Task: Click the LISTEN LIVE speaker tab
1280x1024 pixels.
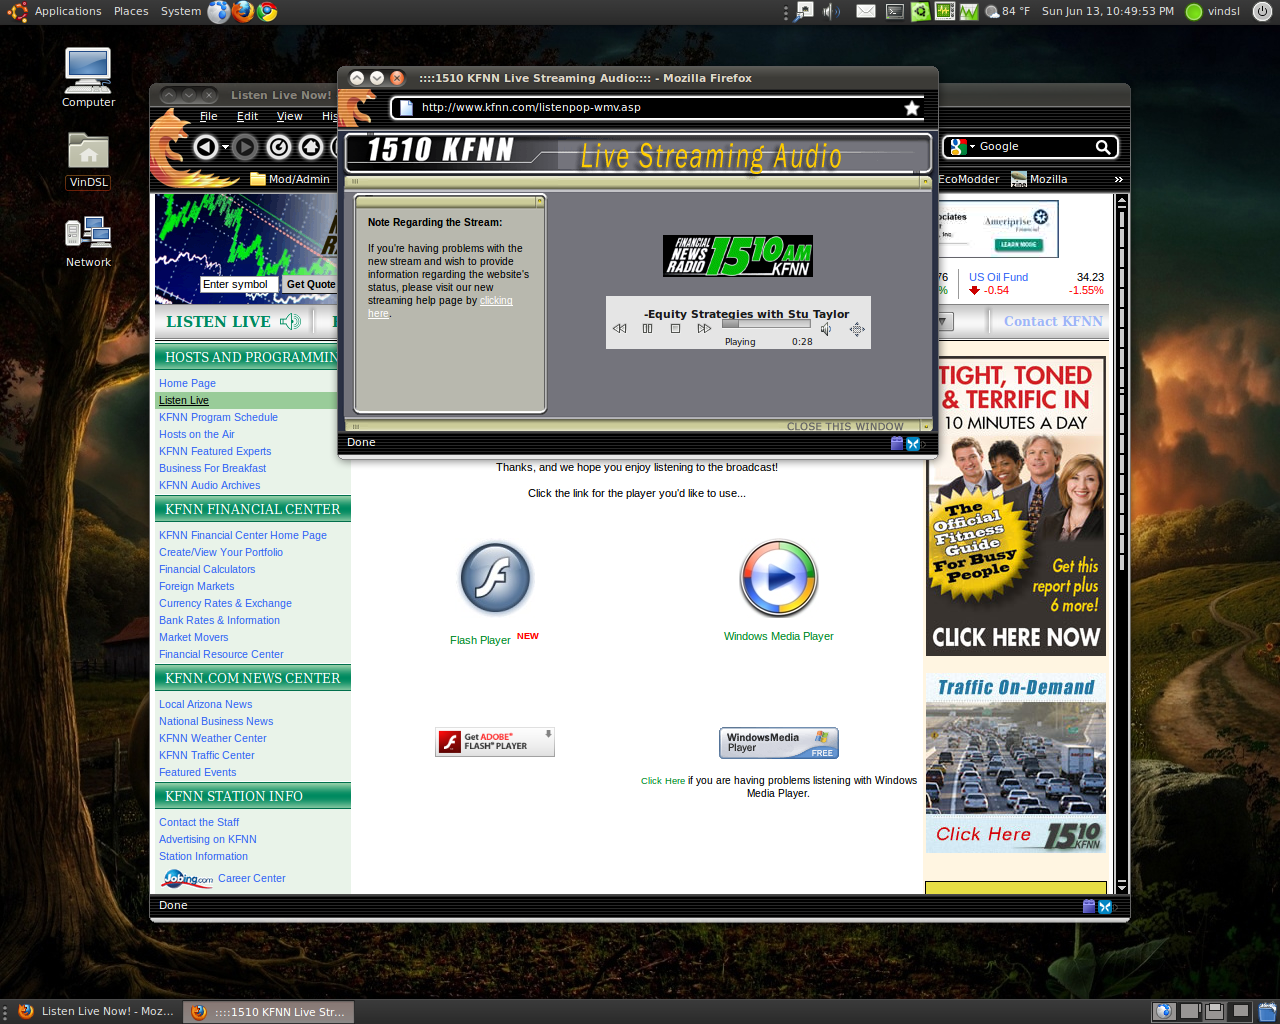Action: (x=233, y=321)
